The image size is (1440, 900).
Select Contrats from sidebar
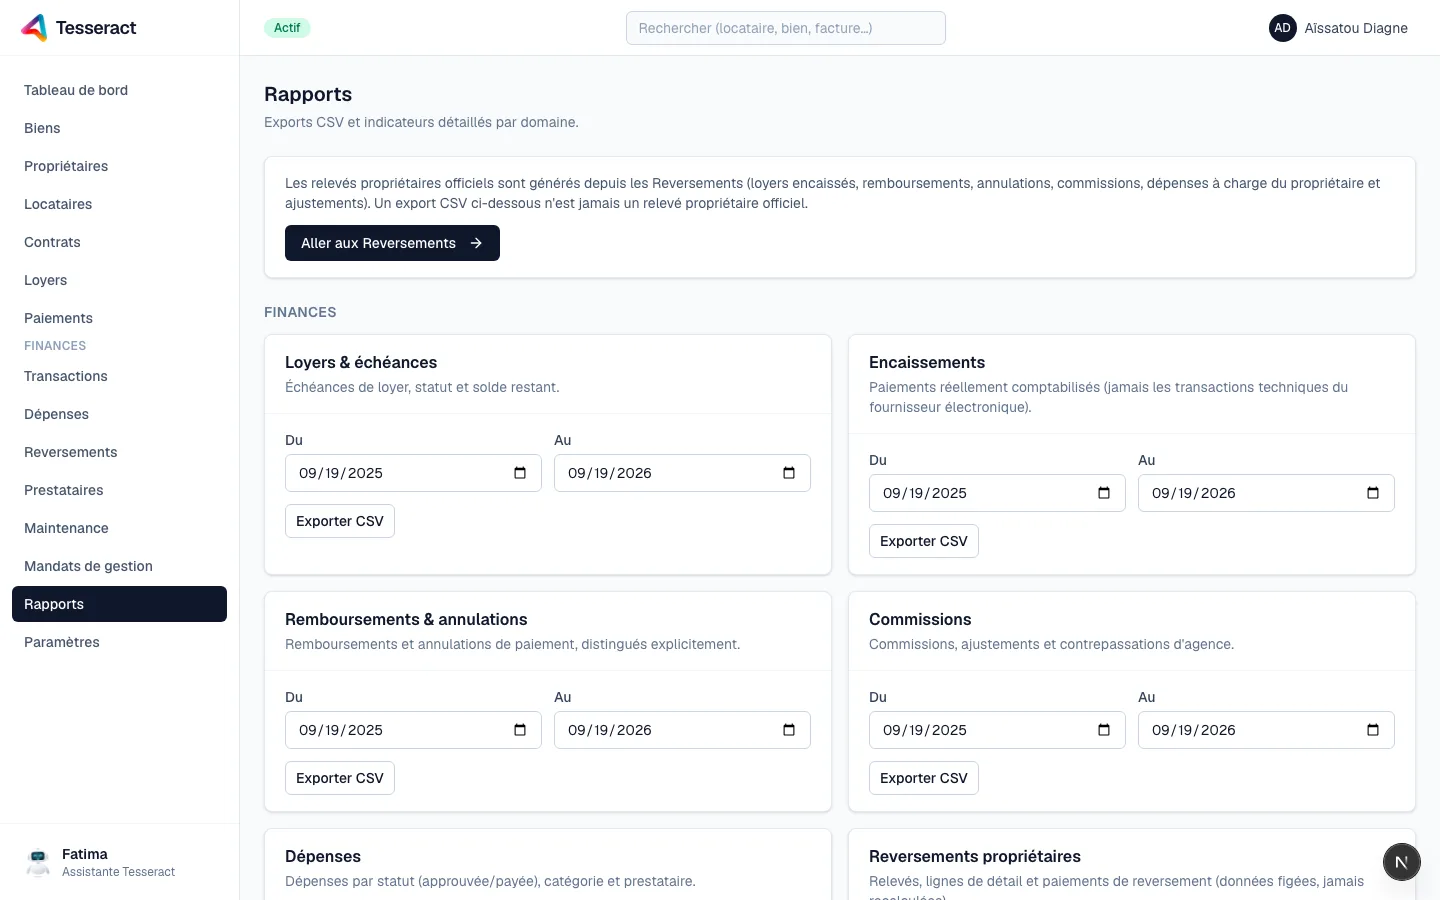pyautogui.click(x=119, y=242)
